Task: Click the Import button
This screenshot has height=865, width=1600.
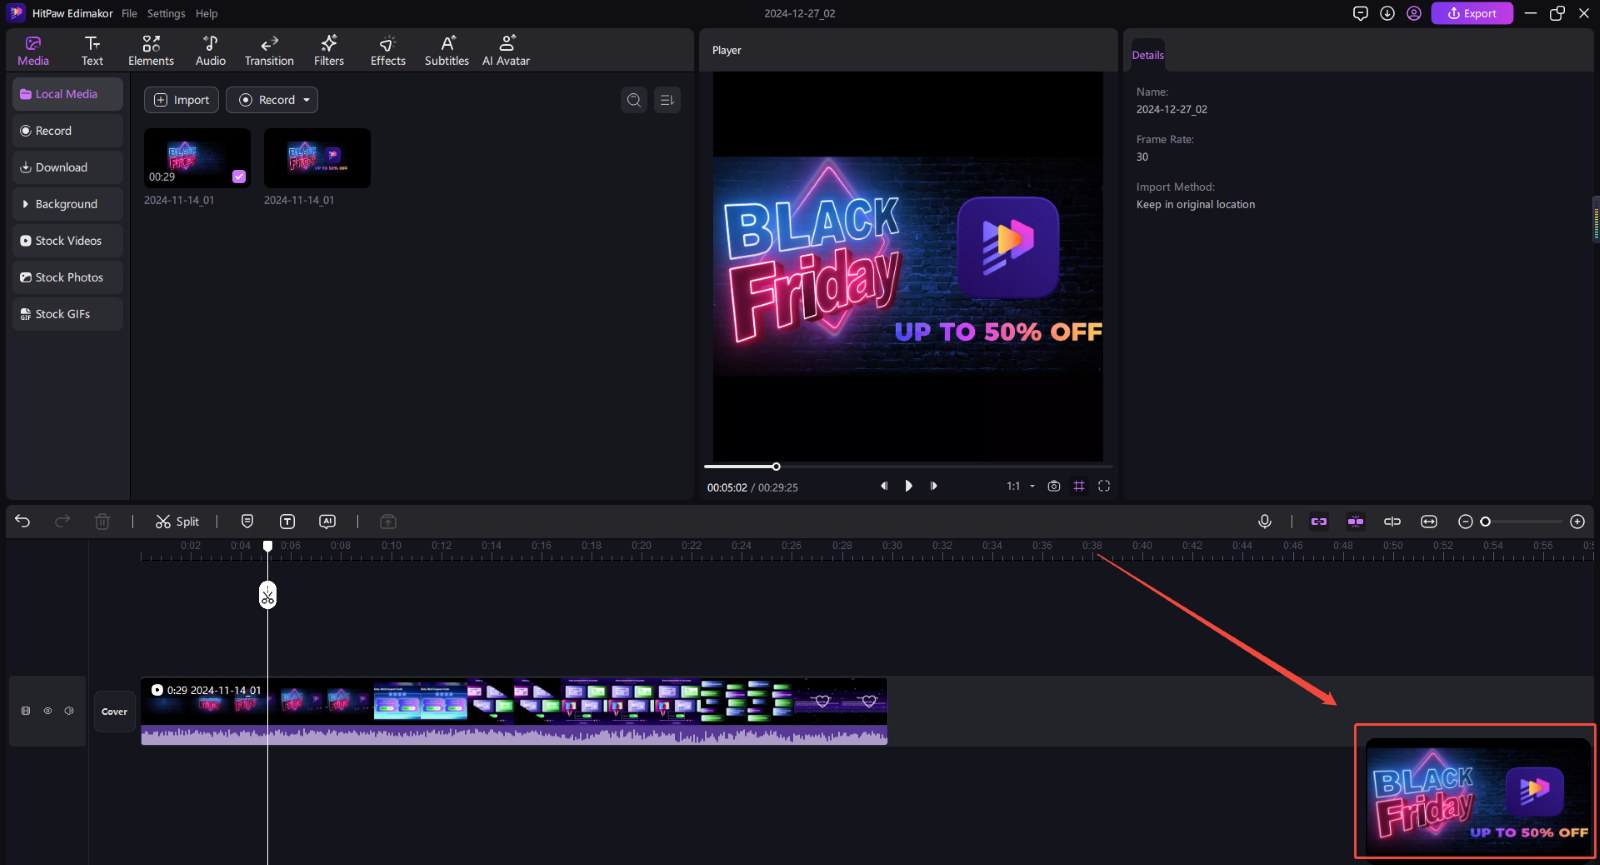Action: tap(181, 100)
